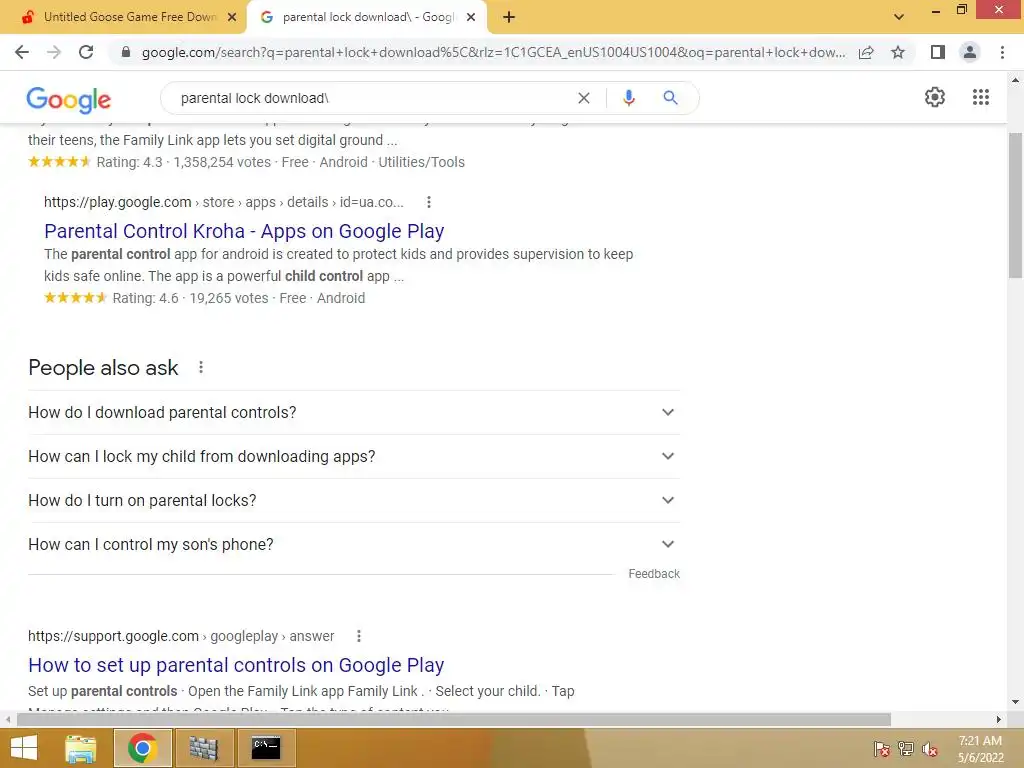
Task: Click the Feedback link
Action: 654,574
